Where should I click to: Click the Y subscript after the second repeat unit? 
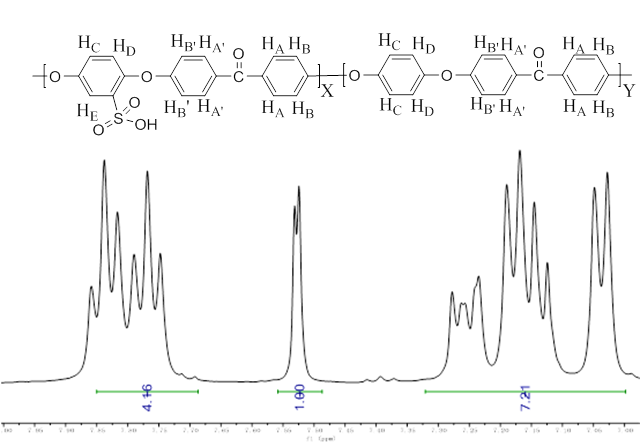(629, 91)
